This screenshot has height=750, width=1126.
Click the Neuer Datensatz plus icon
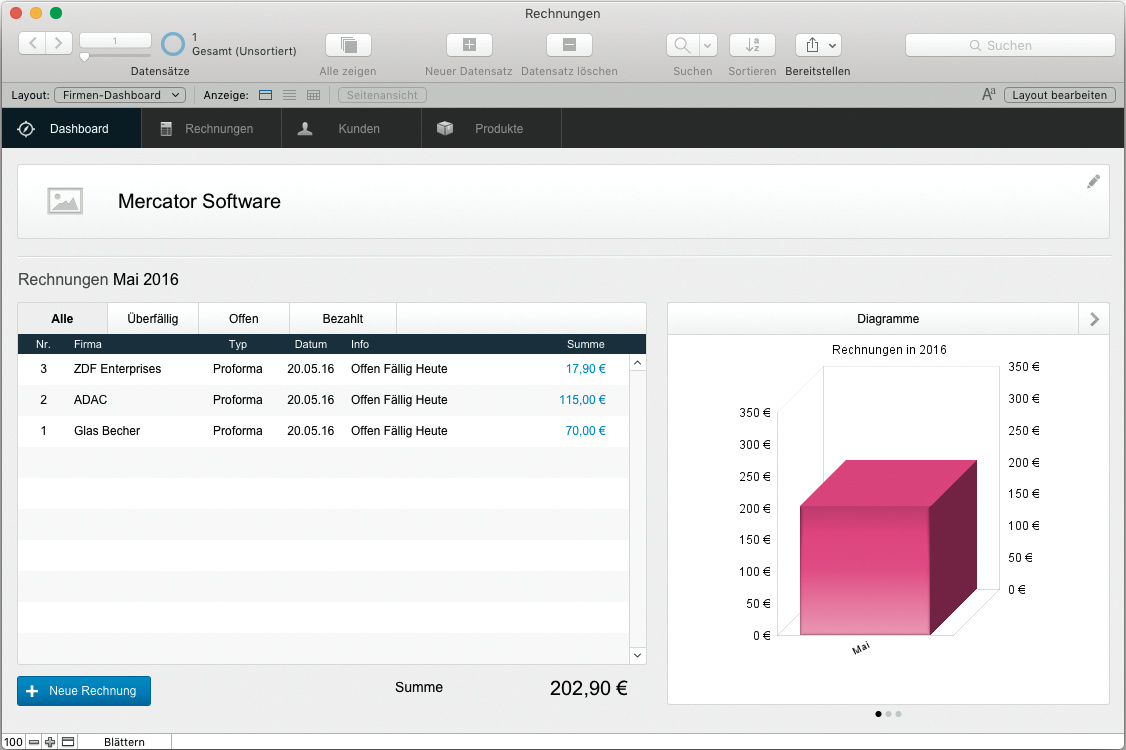(469, 45)
